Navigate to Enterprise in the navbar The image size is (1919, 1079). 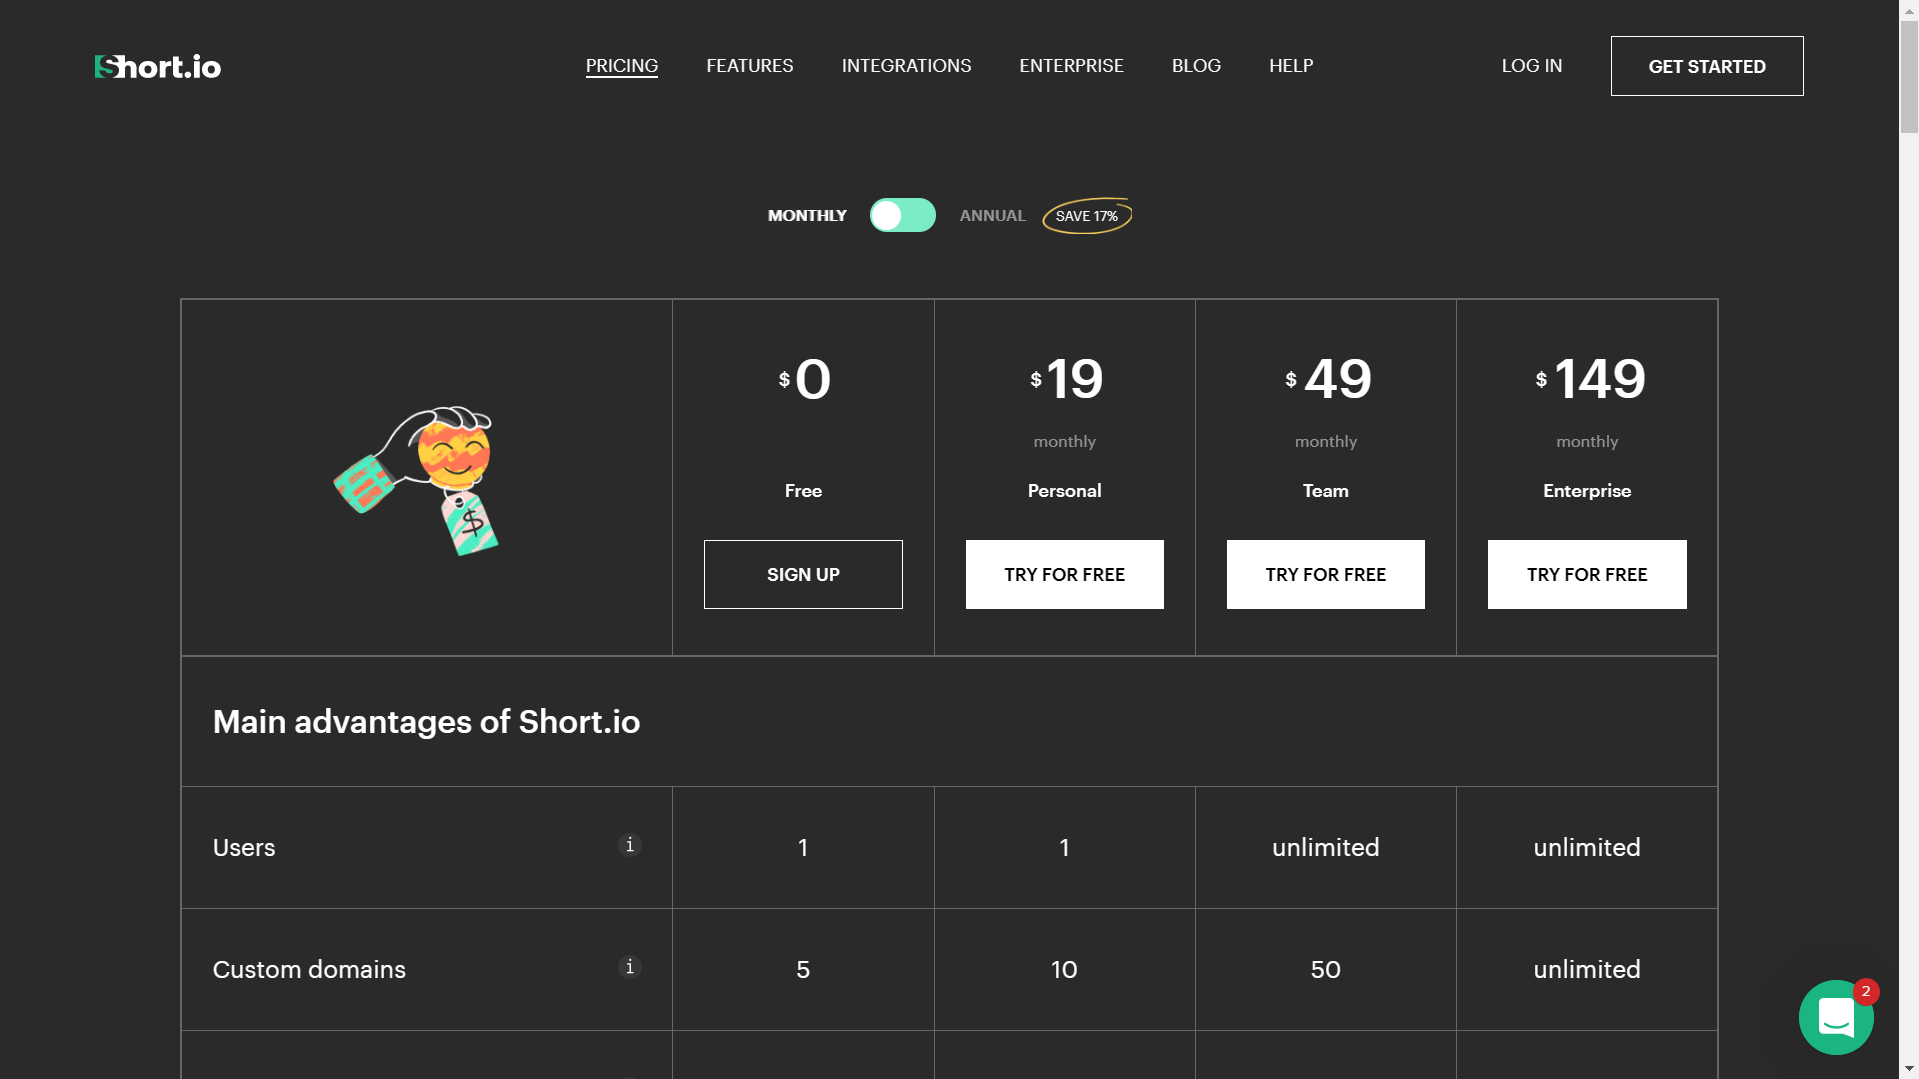click(1072, 66)
